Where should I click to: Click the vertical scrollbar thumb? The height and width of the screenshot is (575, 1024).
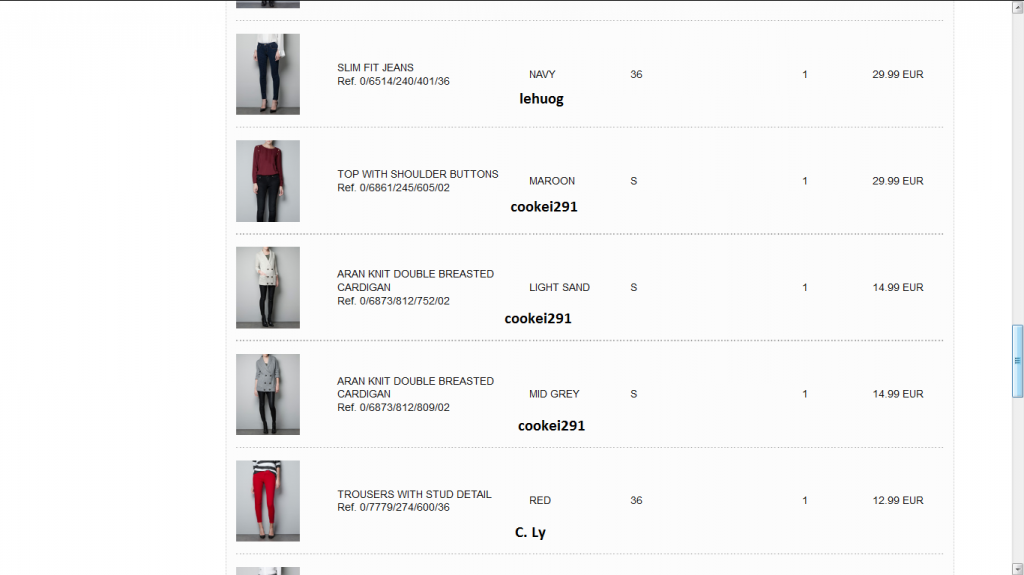tap(1017, 361)
